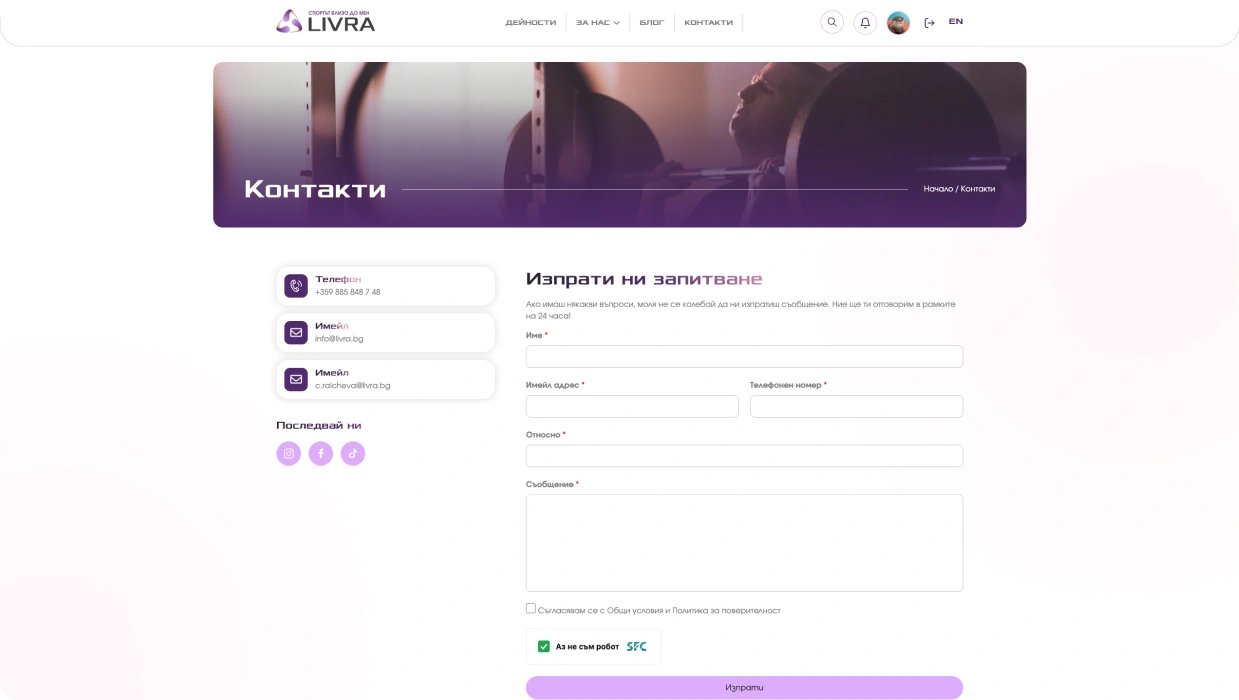Viewport: 1239px width, 700px height.
Task: Click the phone icon in Телефон card
Action: [x=296, y=286]
